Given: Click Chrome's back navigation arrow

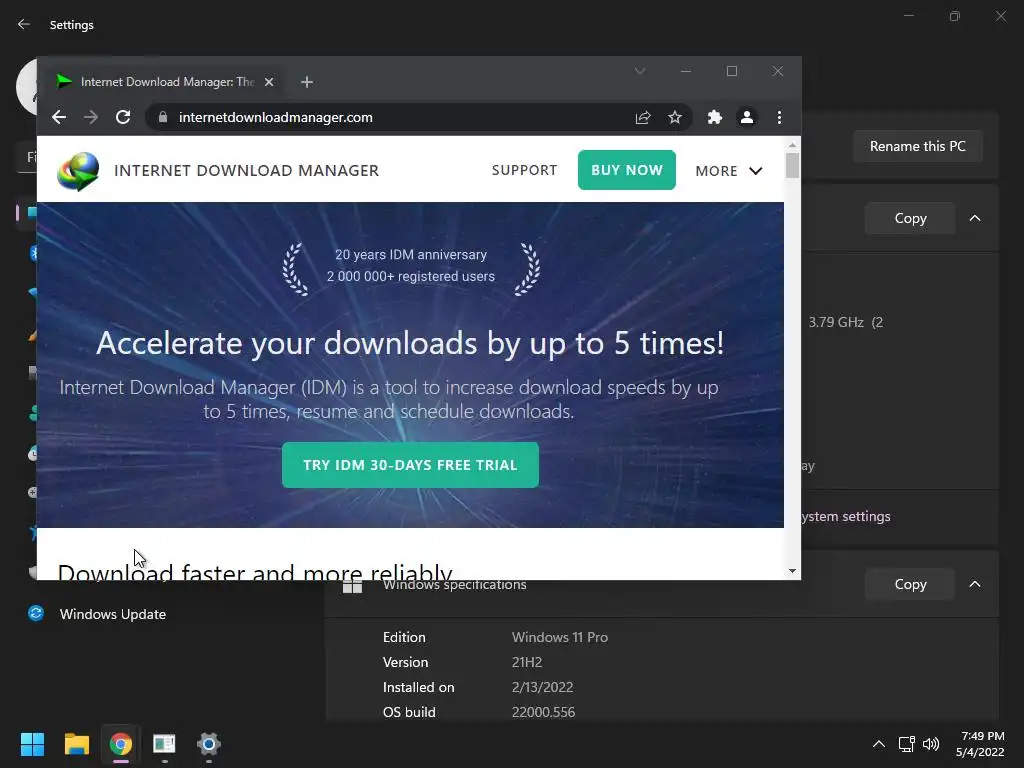Looking at the screenshot, I should click(59, 118).
